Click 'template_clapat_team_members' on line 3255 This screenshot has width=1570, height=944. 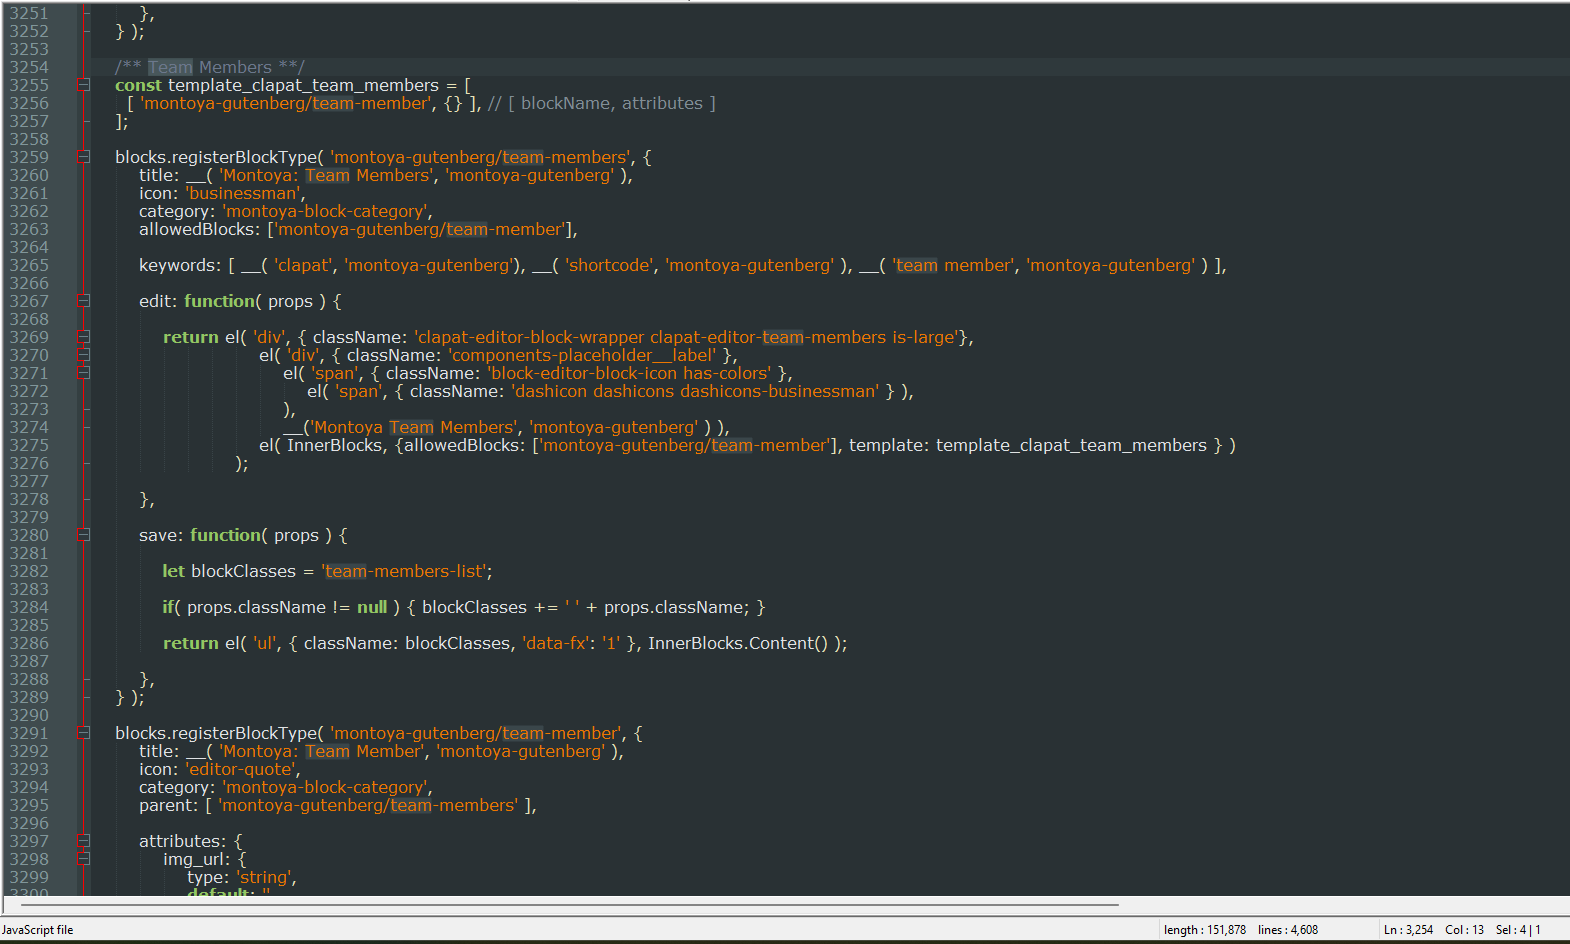[303, 85]
